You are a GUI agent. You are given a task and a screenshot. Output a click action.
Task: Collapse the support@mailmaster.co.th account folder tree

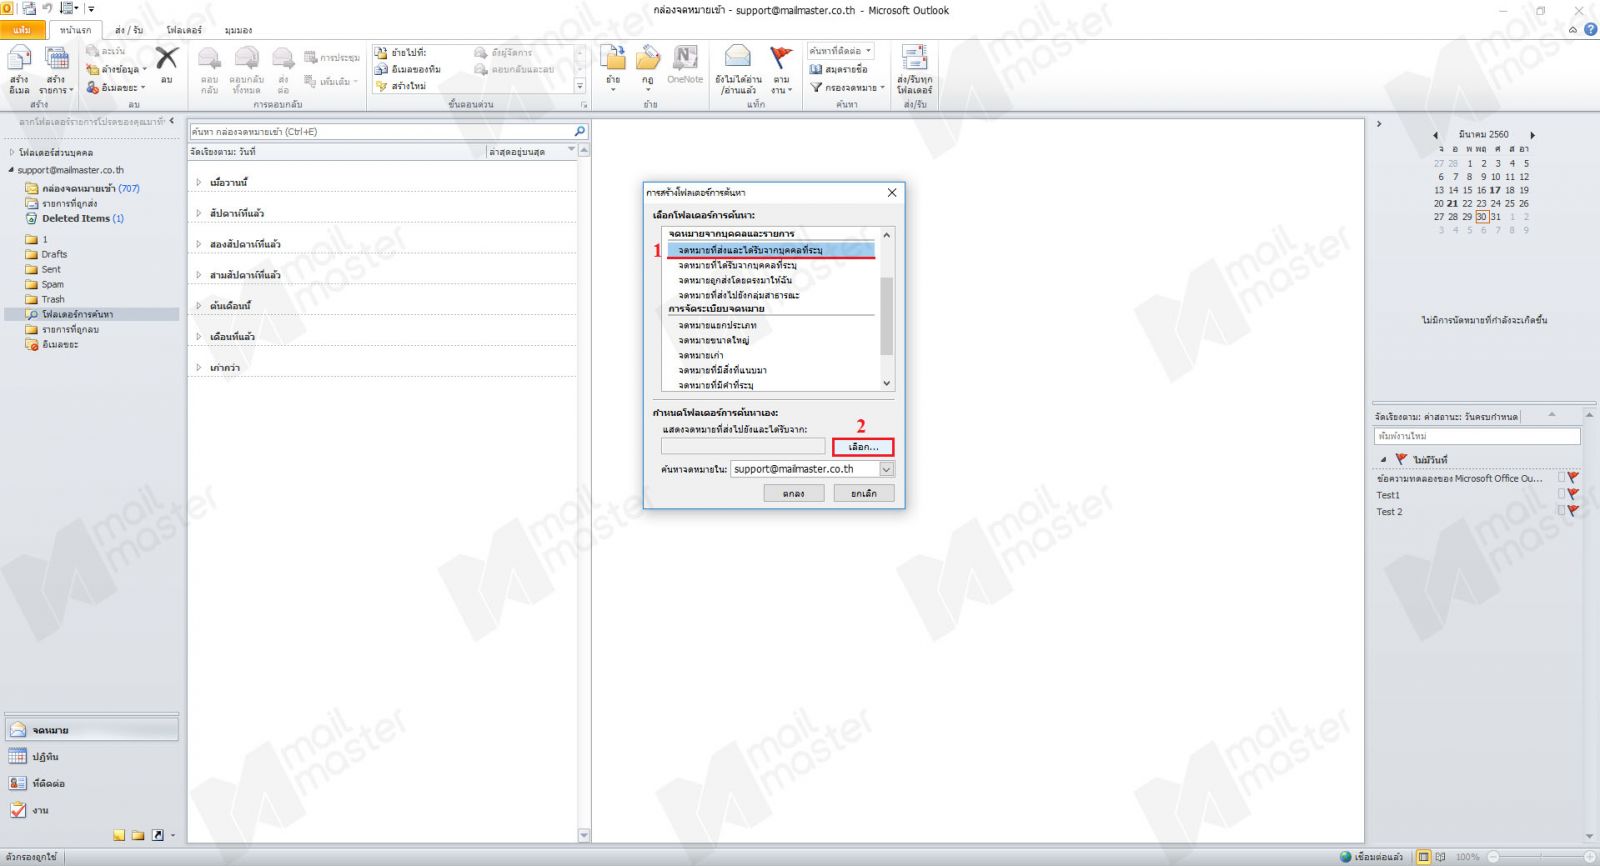point(11,170)
